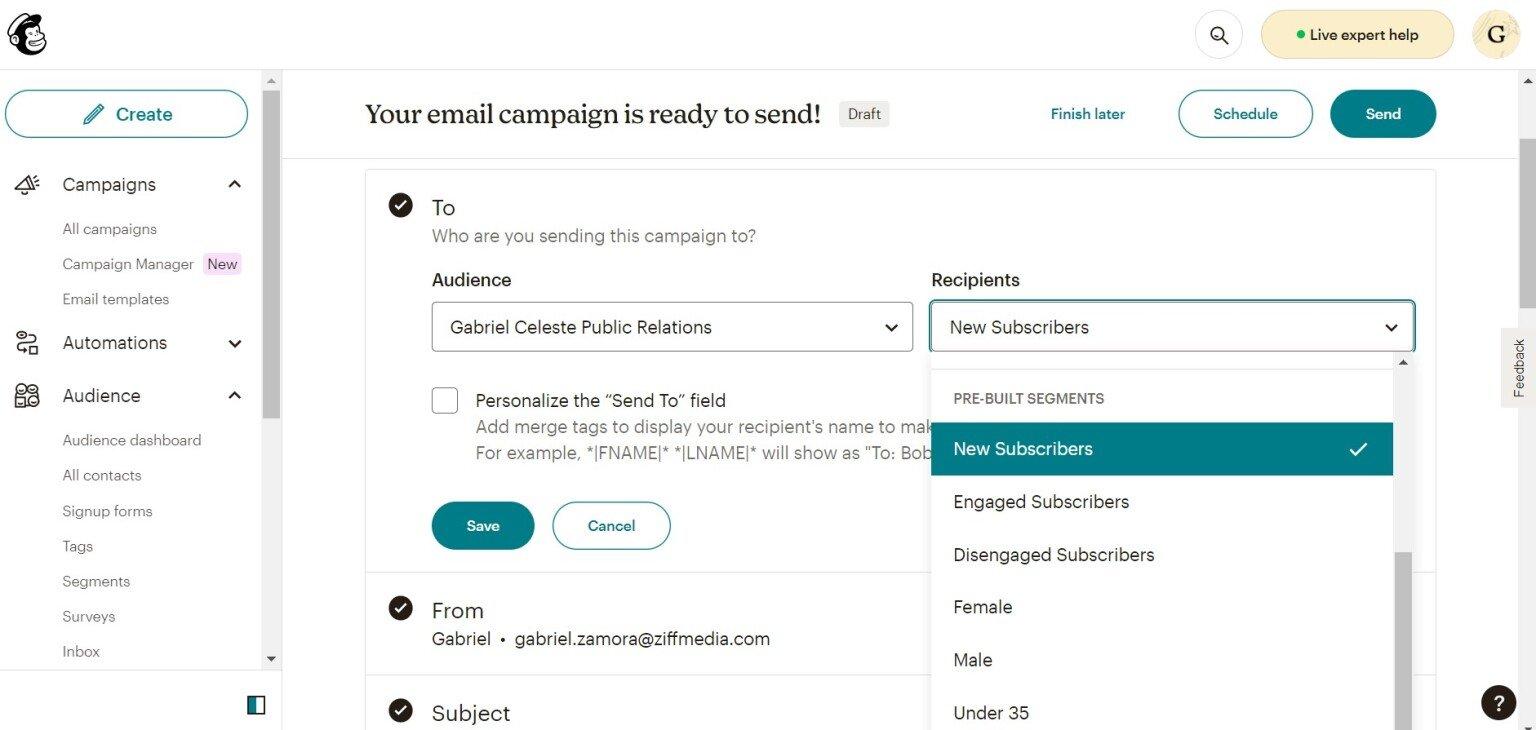Image resolution: width=1536 pixels, height=730 pixels.
Task: Choose Disengaged Subscribers from the list
Action: (x=1053, y=555)
